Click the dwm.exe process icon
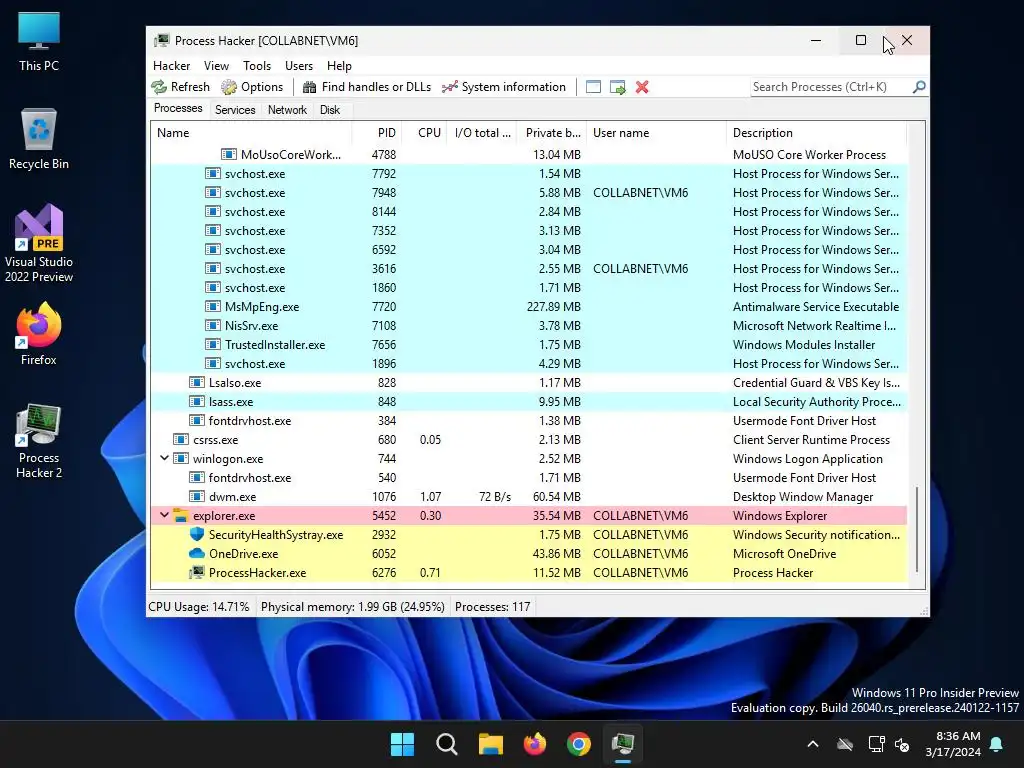Viewport: 1024px width, 768px height. tap(197, 496)
